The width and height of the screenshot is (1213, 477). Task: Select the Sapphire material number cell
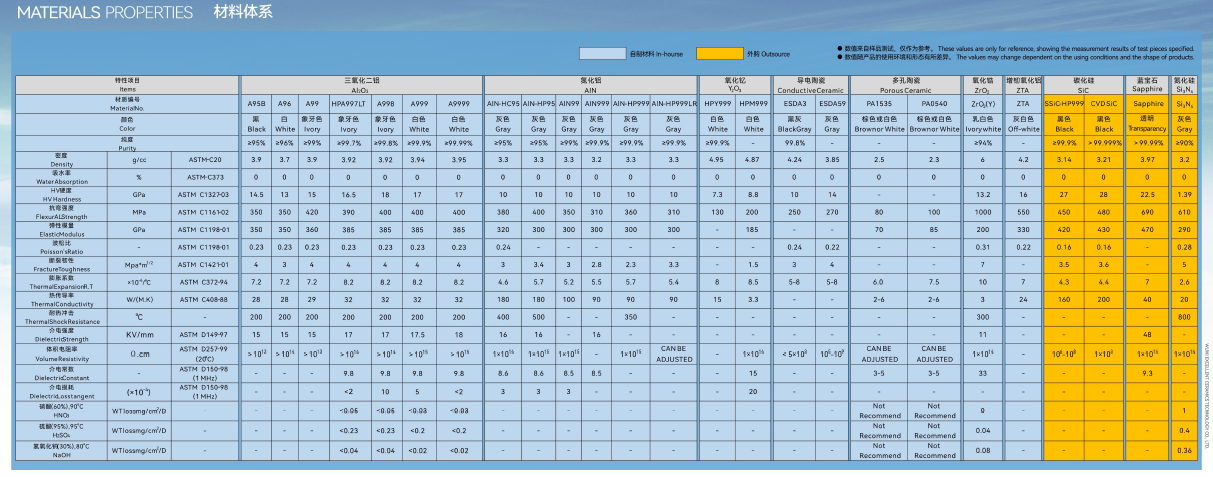(1148, 103)
